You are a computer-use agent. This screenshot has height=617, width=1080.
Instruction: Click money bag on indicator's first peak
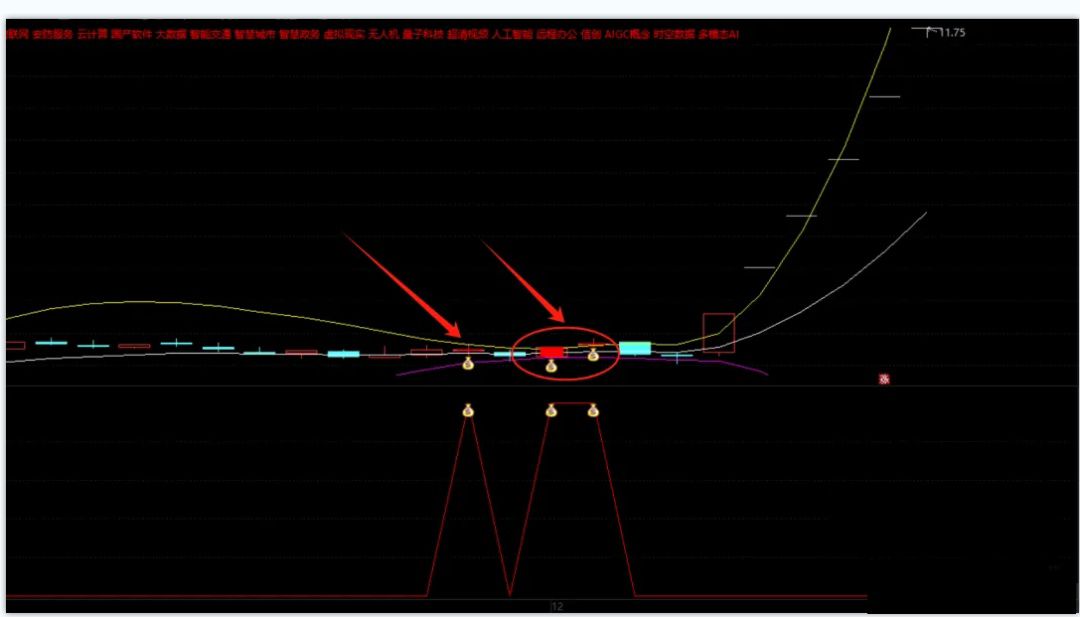point(468,411)
